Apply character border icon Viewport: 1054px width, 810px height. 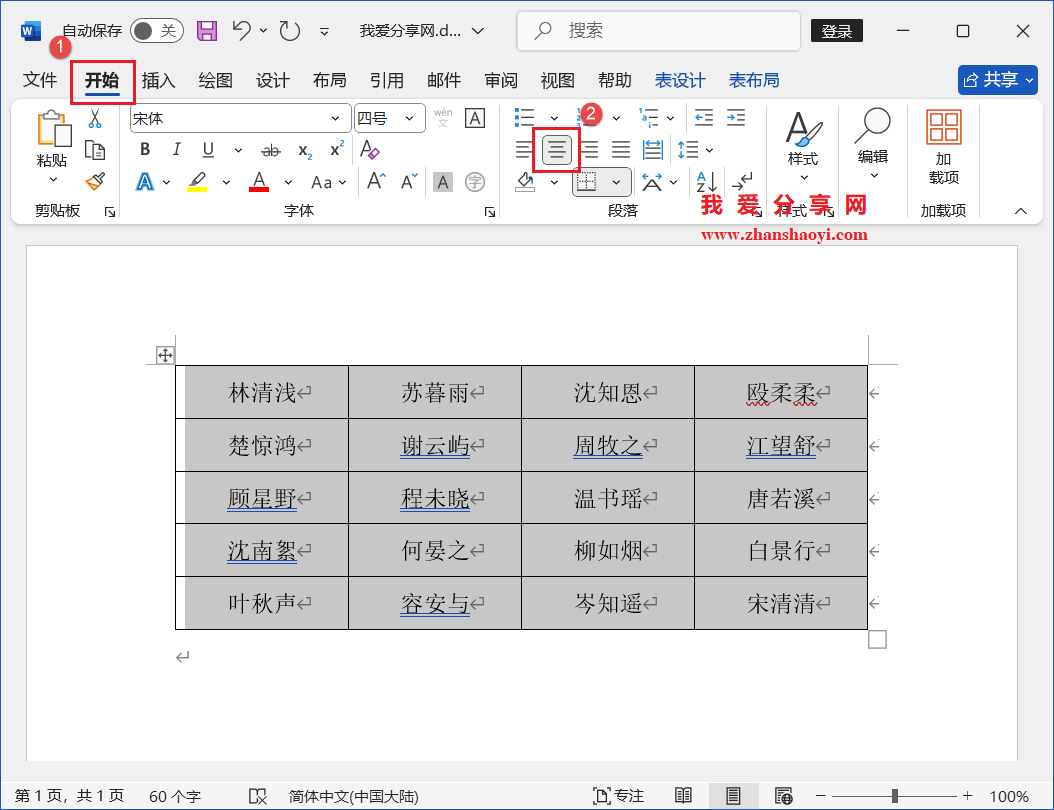(475, 118)
